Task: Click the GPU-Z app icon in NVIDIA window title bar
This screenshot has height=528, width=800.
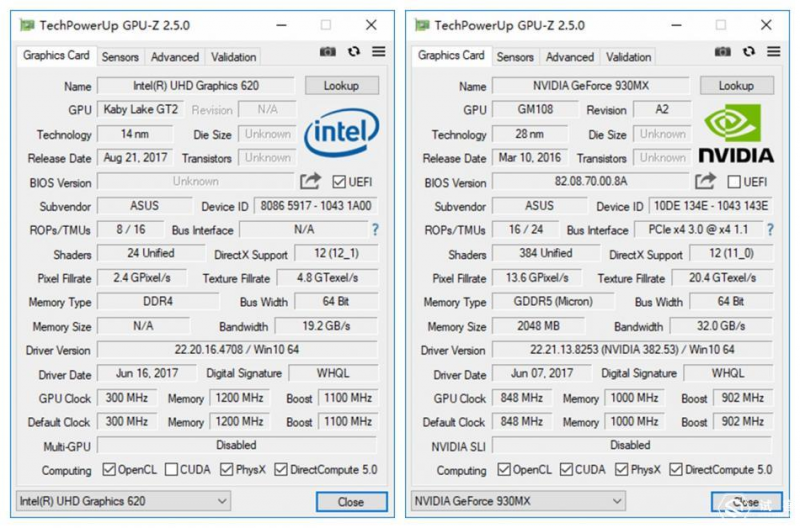Action: 422,25
